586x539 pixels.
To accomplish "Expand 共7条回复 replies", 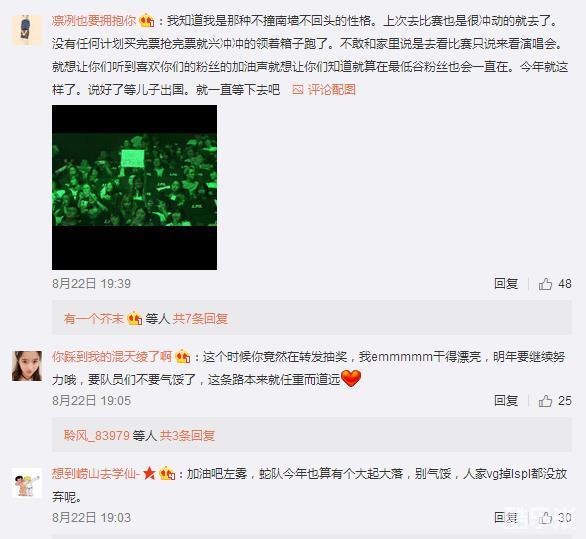I will pyautogui.click(x=200, y=318).
